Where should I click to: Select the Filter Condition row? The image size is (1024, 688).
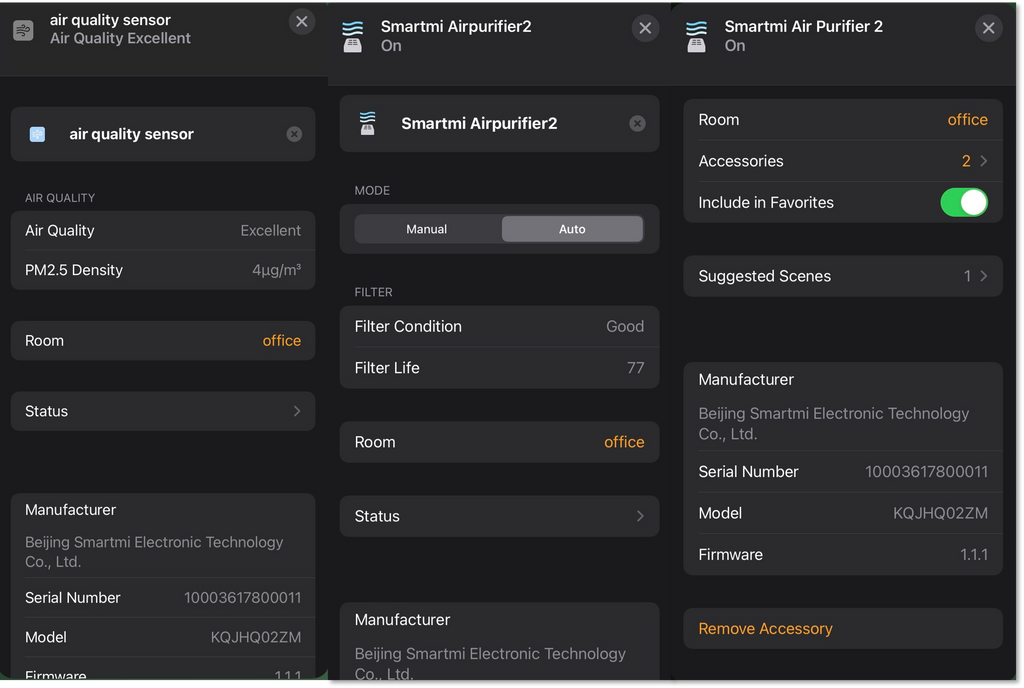click(x=500, y=326)
